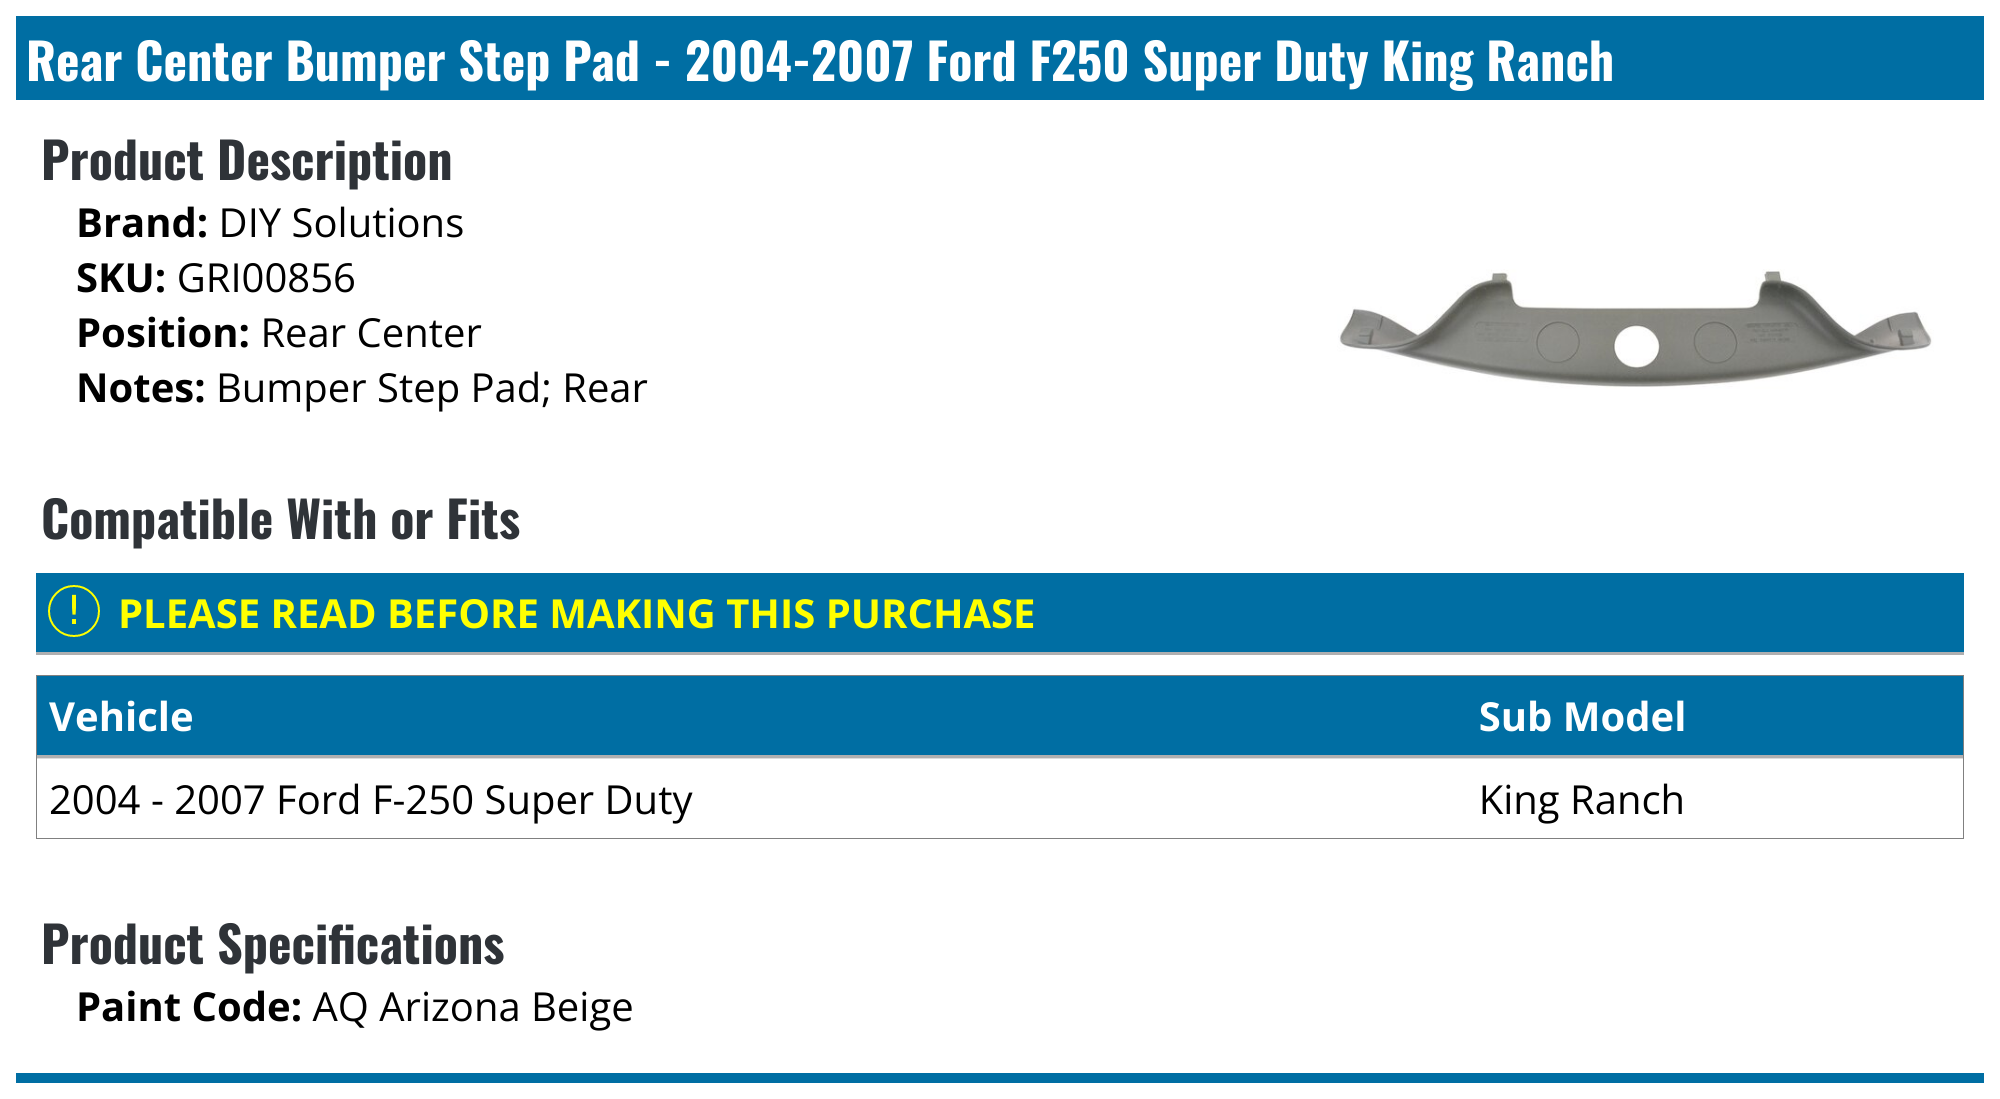Viewport: 2000px width, 1099px height.
Task: Click the bold 'Paint Code:' label
Action: coord(189,1007)
